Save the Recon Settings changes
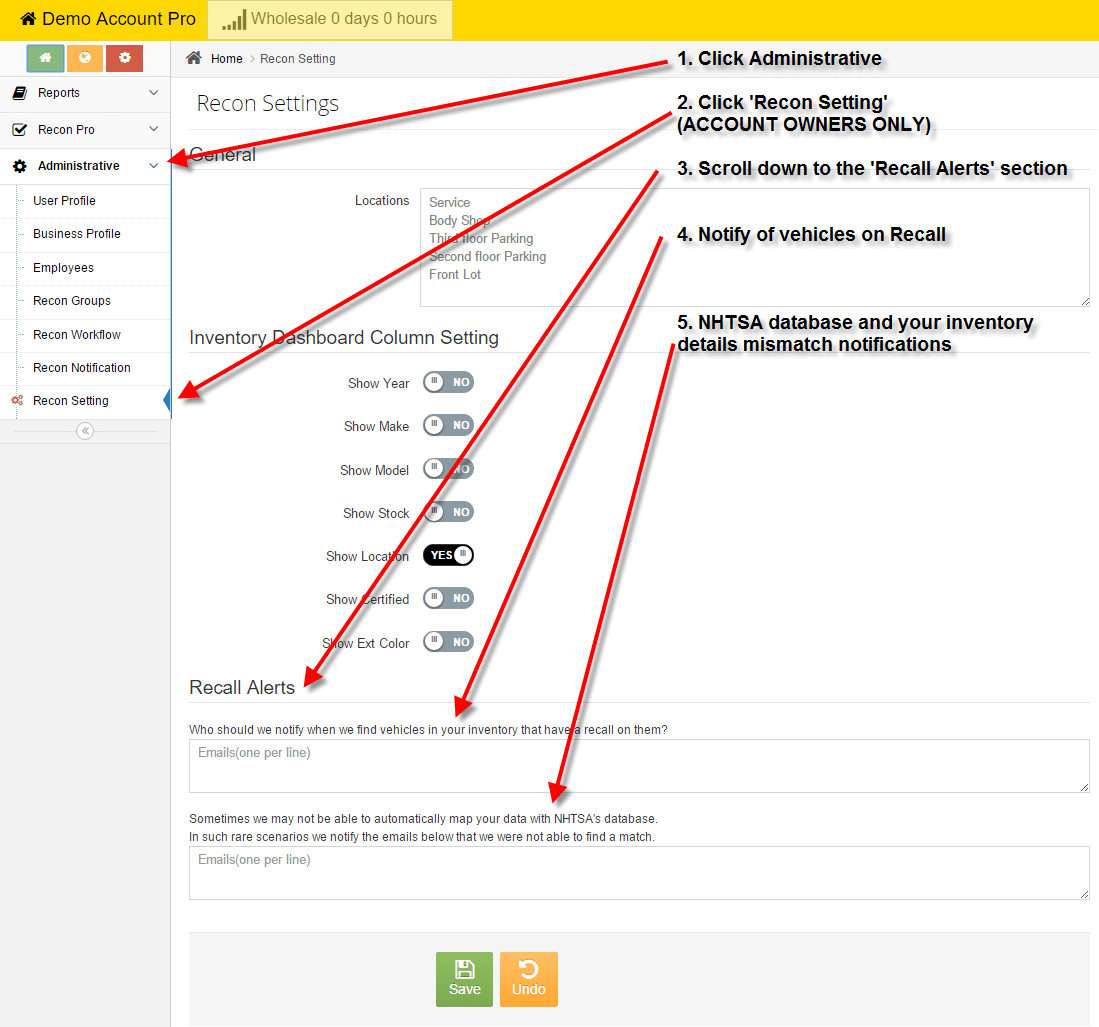 tap(464, 979)
